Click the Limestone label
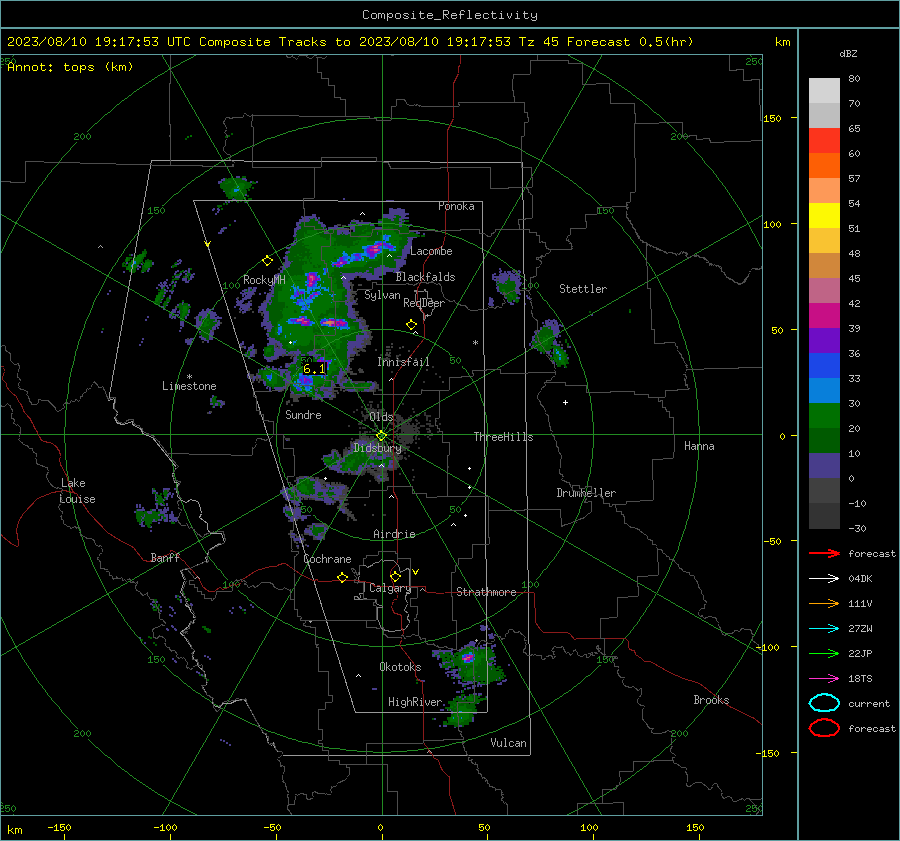The image size is (900, 841). coord(189,386)
